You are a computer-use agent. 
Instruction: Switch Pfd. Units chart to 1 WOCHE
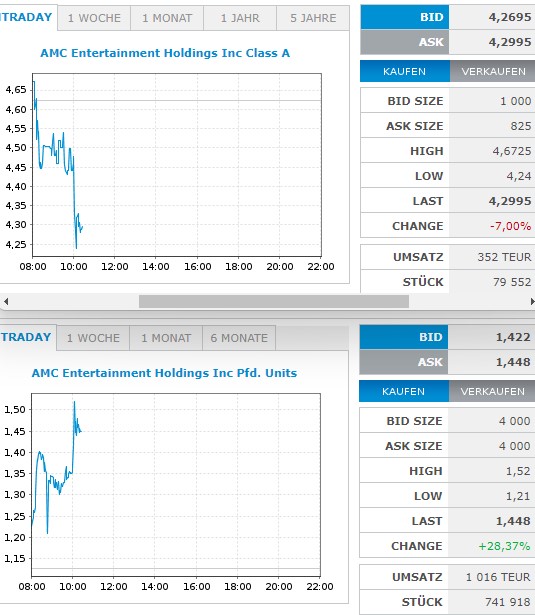click(x=93, y=338)
